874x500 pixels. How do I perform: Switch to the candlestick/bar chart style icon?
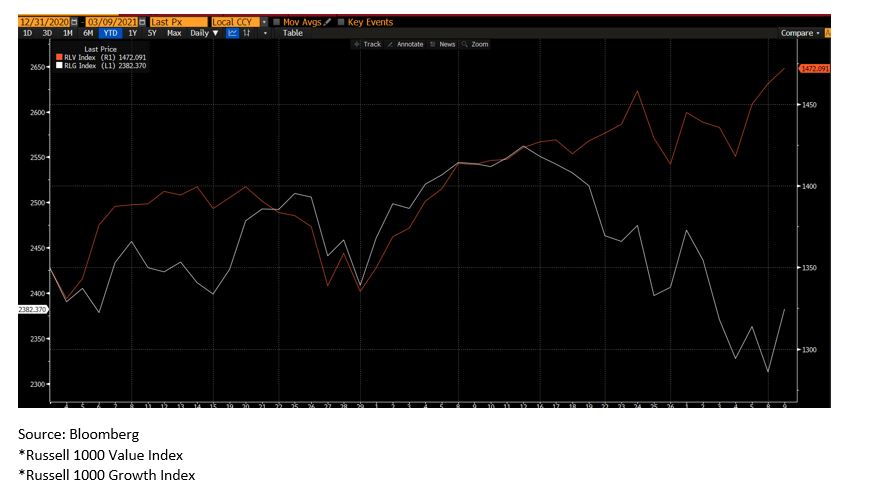(246, 33)
